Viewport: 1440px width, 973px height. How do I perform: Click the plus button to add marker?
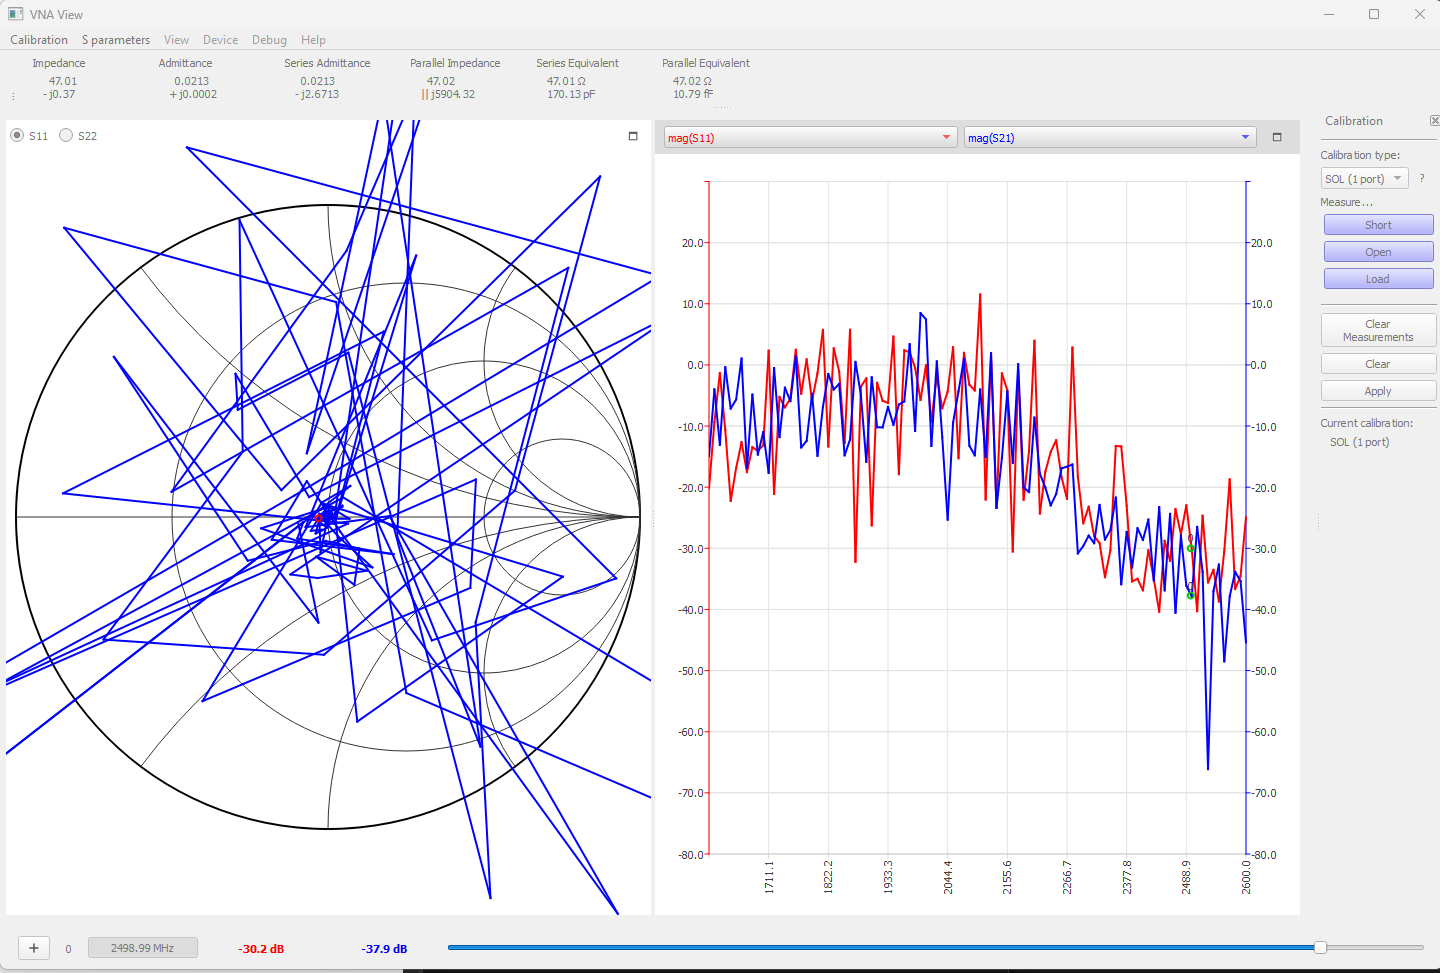point(34,948)
